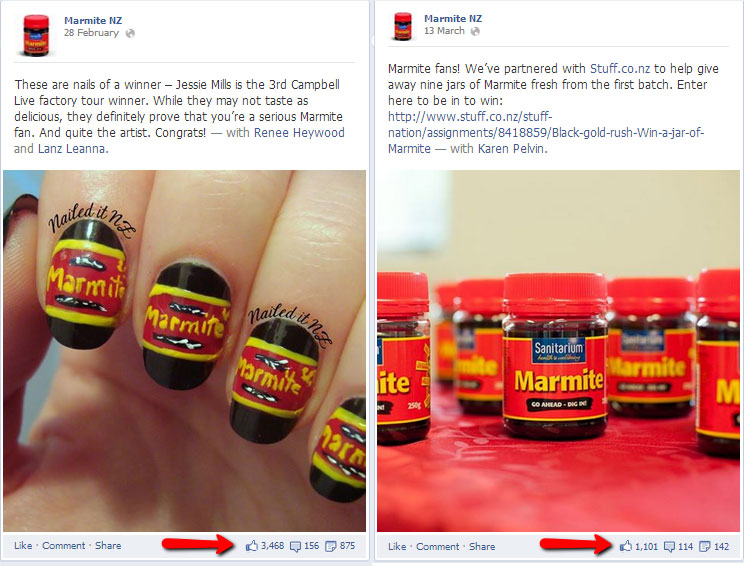Open the Renee Heywood tagged profile
The image size is (744, 566).
tap(299, 133)
